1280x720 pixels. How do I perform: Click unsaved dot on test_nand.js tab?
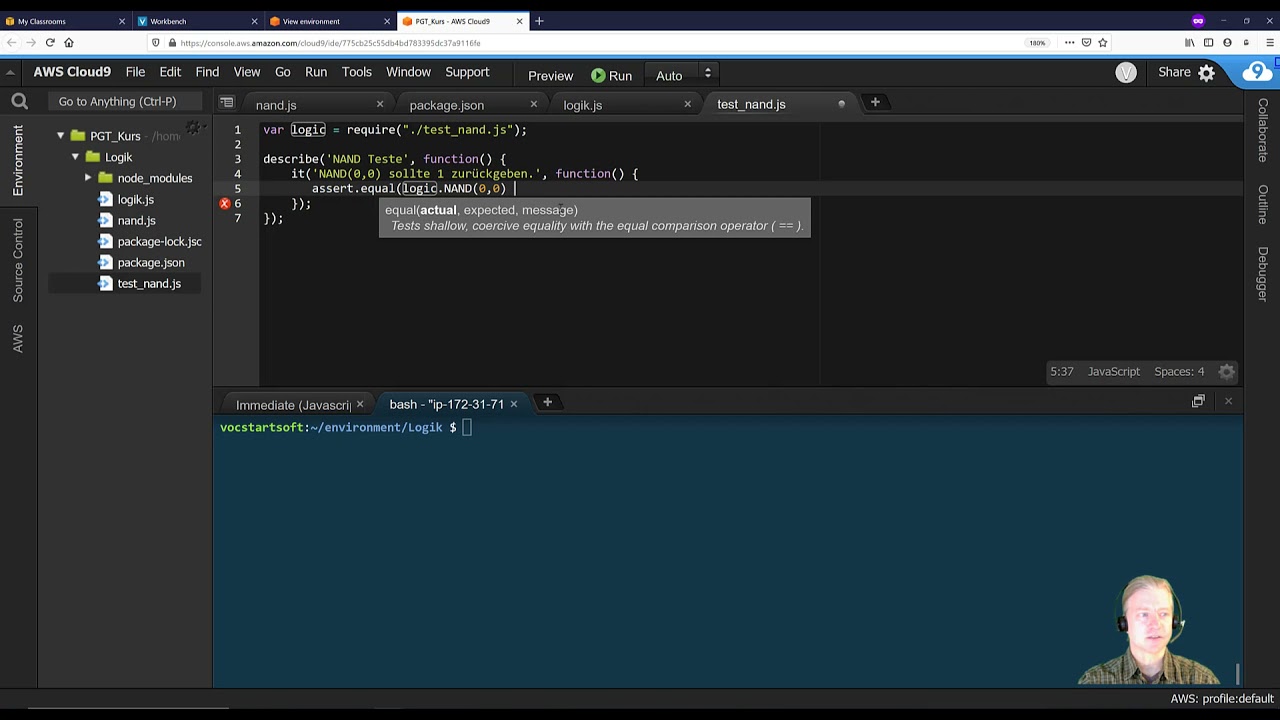[x=841, y=104]
